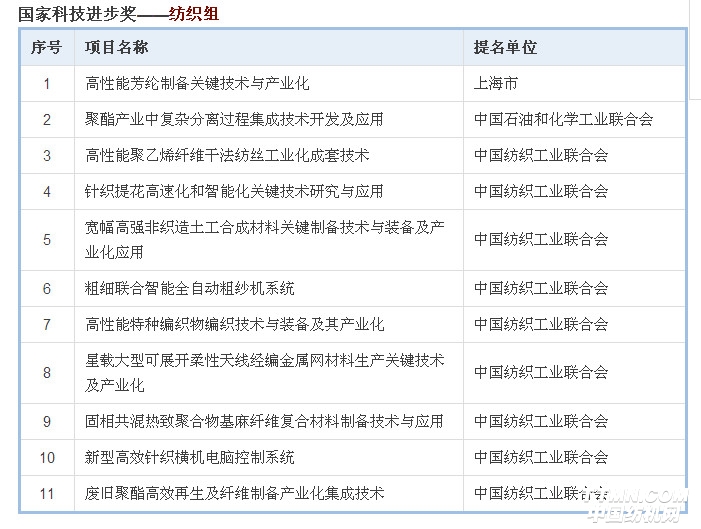Click project 新型高效针织横机电脑控制系统
This screenshot has height=529, width=701.
point(190,458)
